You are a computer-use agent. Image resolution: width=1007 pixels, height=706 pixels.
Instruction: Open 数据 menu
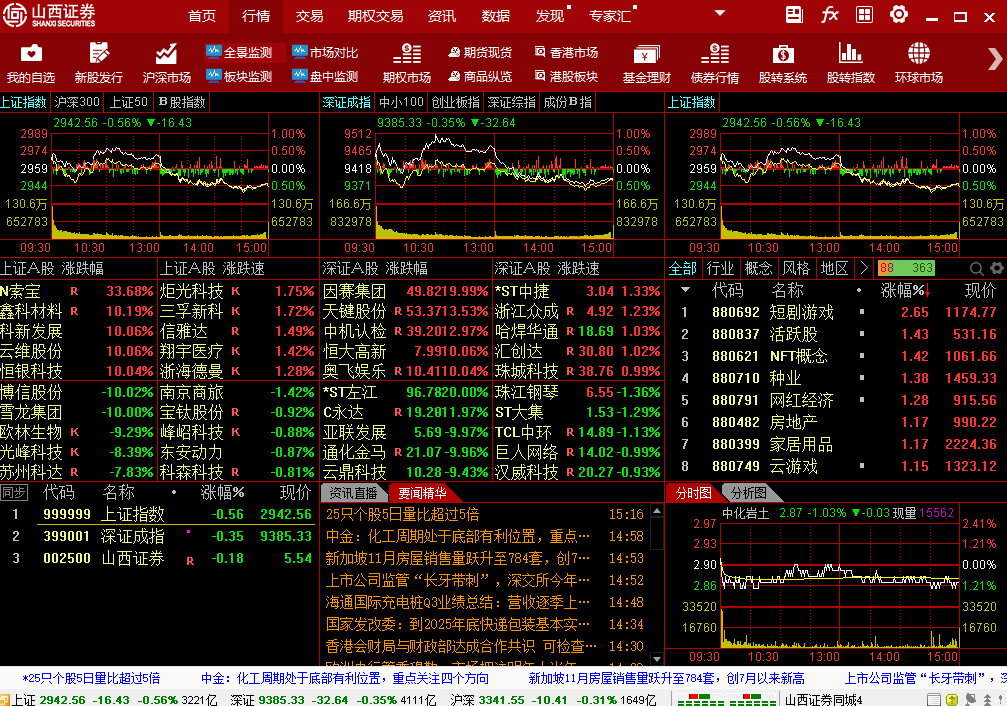(496, 16)
